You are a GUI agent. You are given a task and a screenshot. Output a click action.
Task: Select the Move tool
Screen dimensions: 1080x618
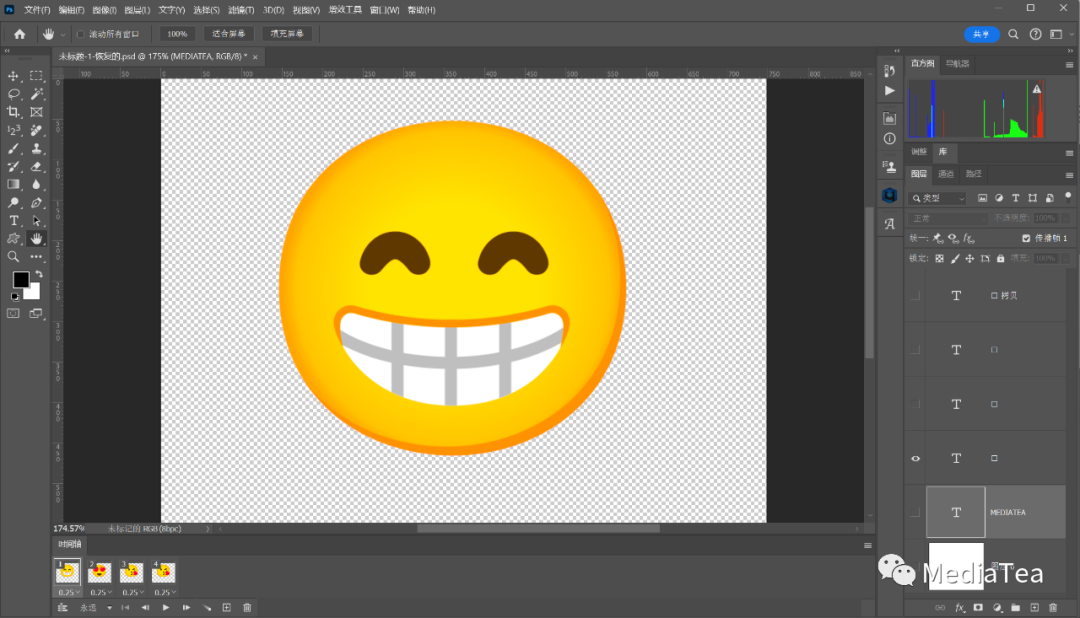pyautogui.click(x=14, y=76)
